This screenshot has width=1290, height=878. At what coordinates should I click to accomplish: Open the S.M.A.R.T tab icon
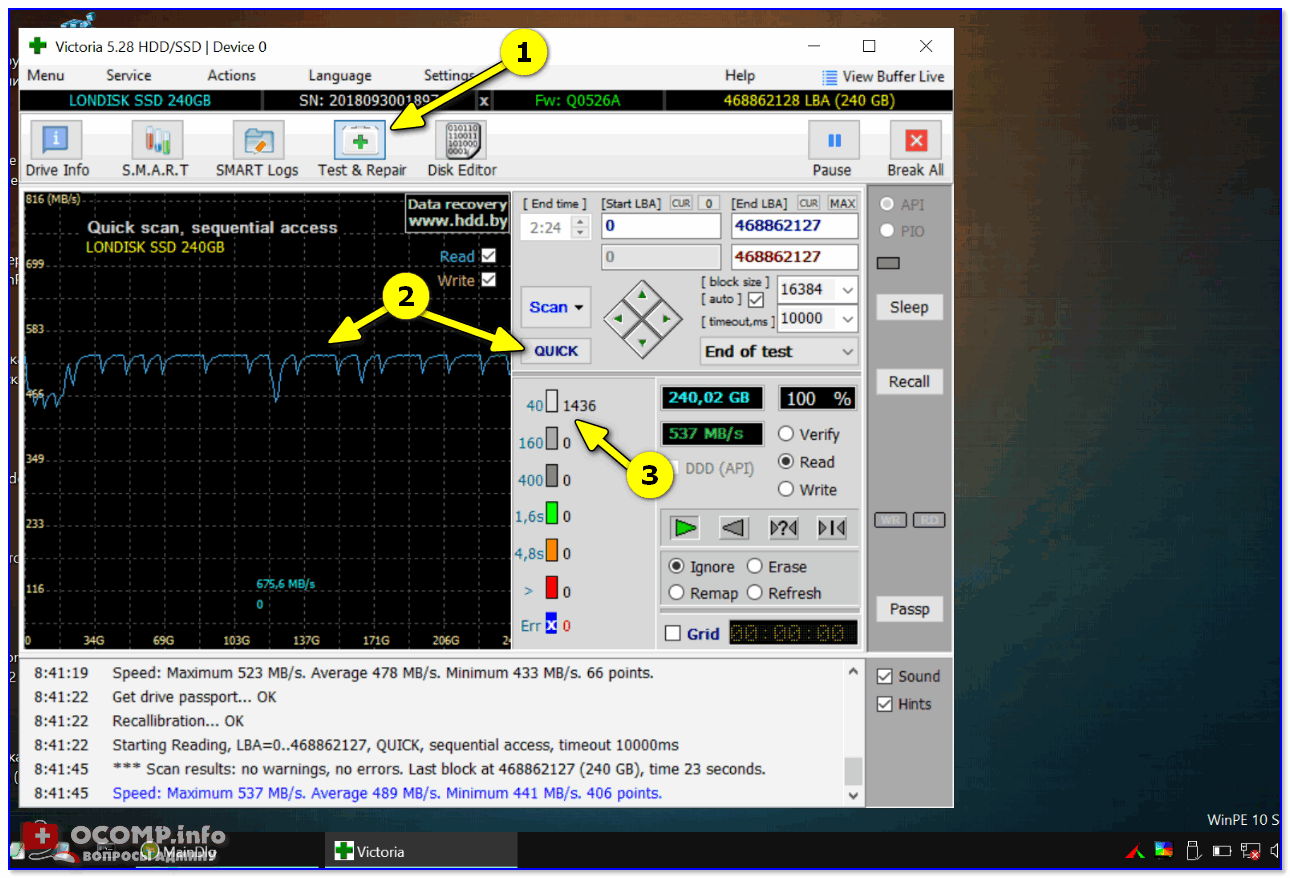click(156, 141)
